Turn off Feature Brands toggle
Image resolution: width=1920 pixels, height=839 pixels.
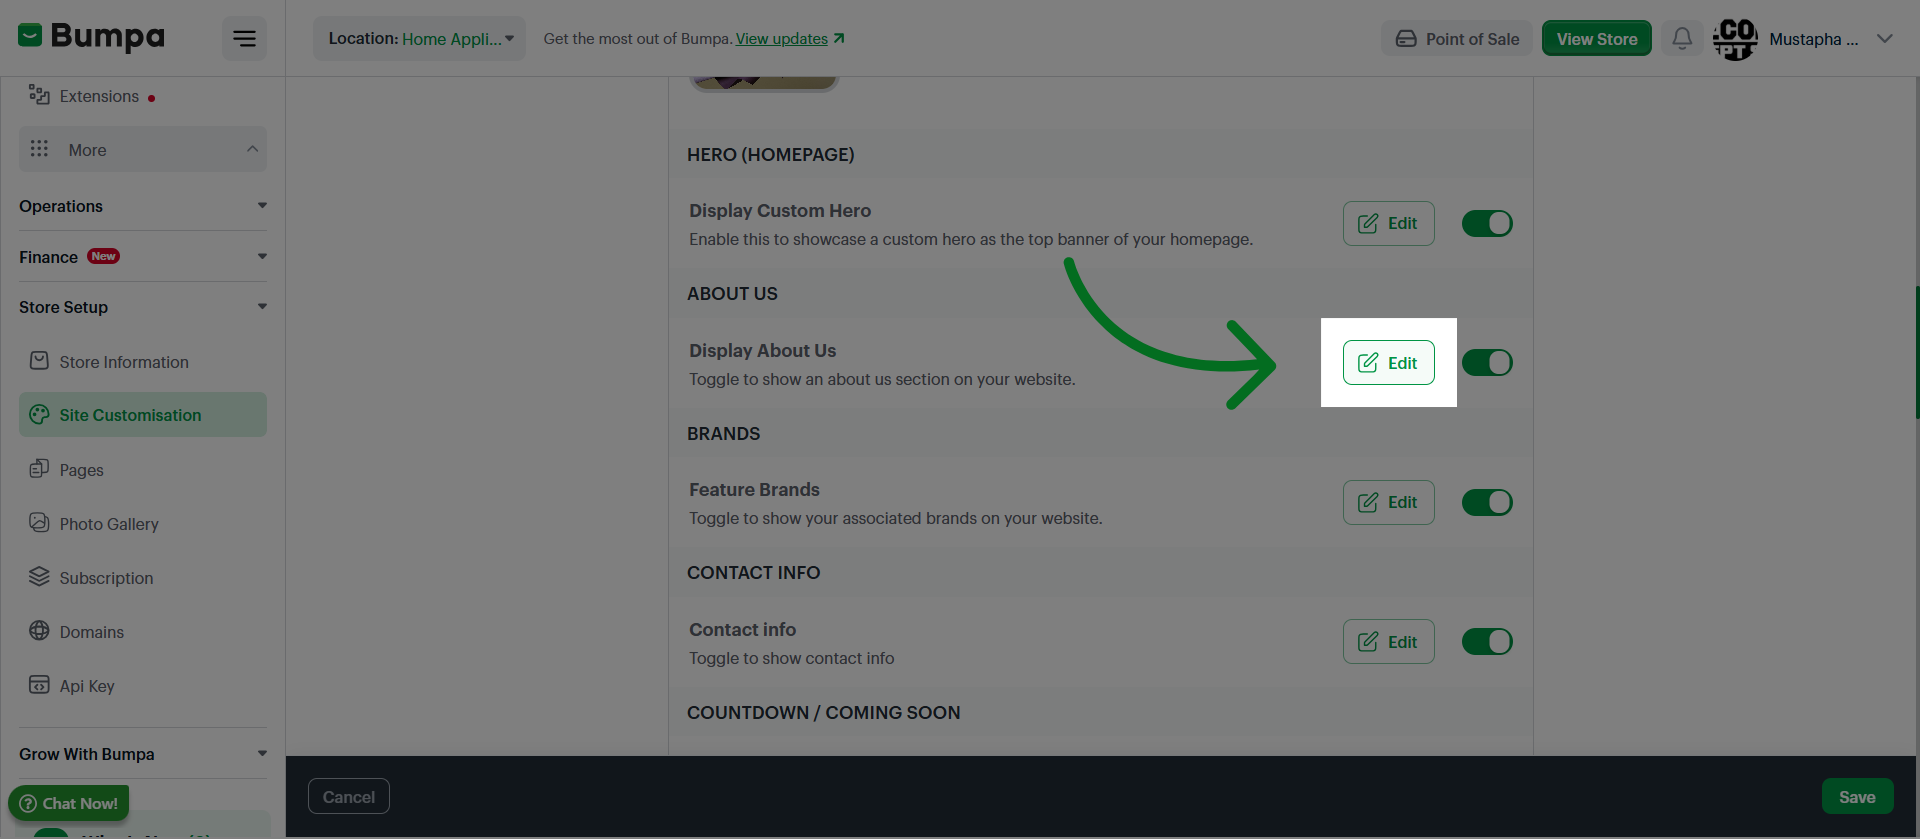click(1487, 502)
